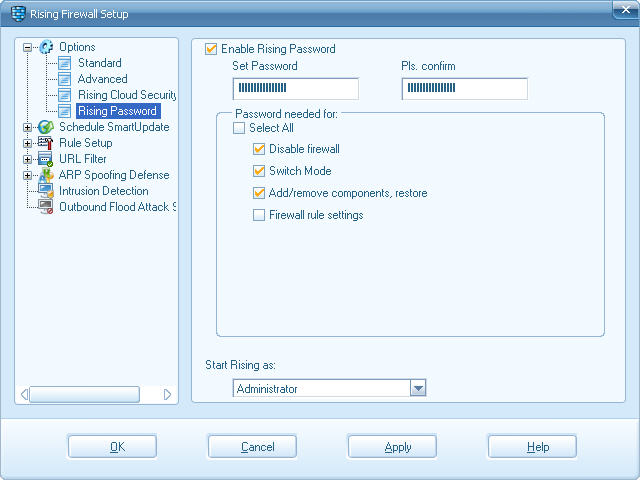
Task: Untick the Disable firewall checkbox
Action: click(259, 149)
